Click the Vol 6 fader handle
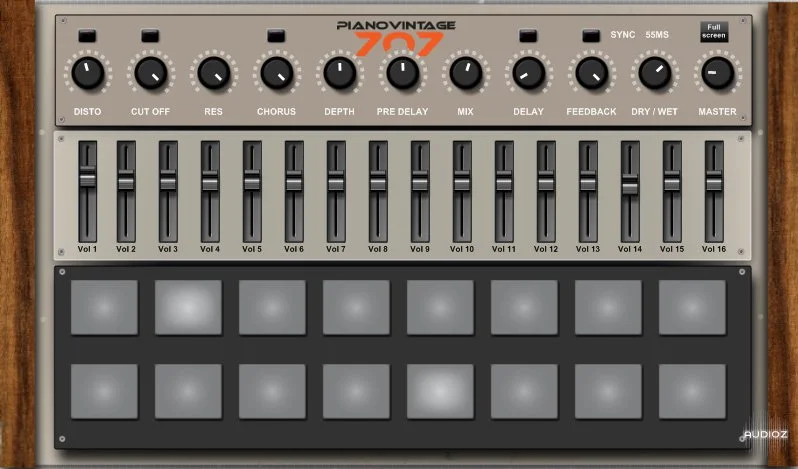 tap(294, 181)
